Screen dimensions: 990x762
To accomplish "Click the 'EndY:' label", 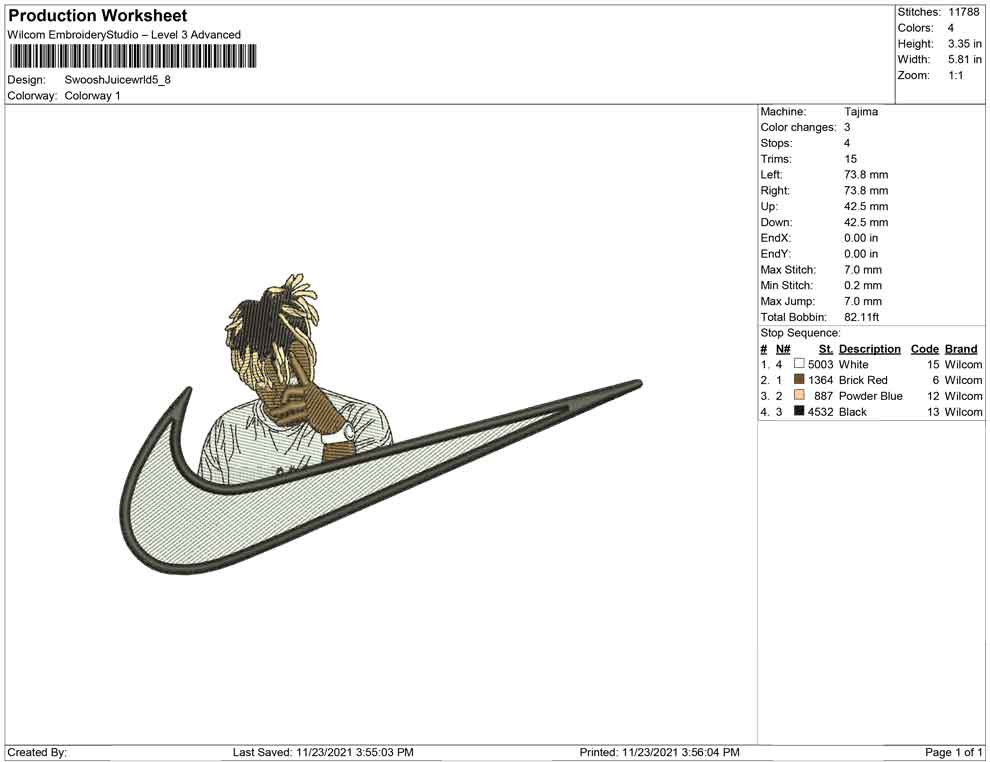I will coord(775,253).
